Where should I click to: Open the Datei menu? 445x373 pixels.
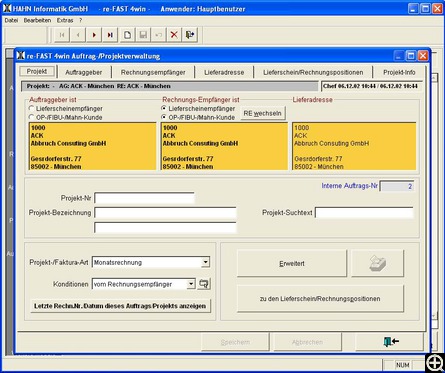point(11,20)
